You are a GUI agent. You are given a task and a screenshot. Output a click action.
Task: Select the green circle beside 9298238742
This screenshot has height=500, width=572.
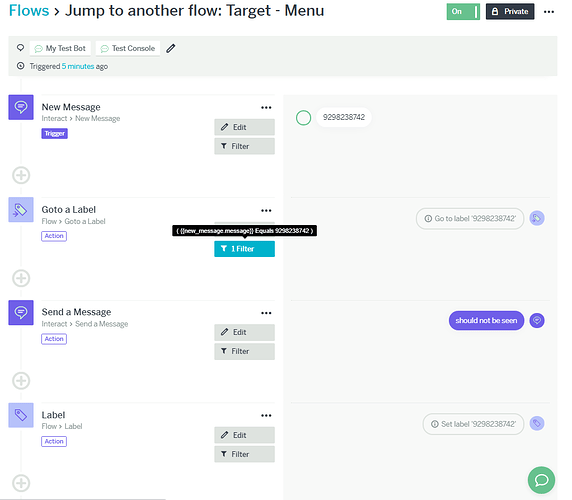(304, 117)
